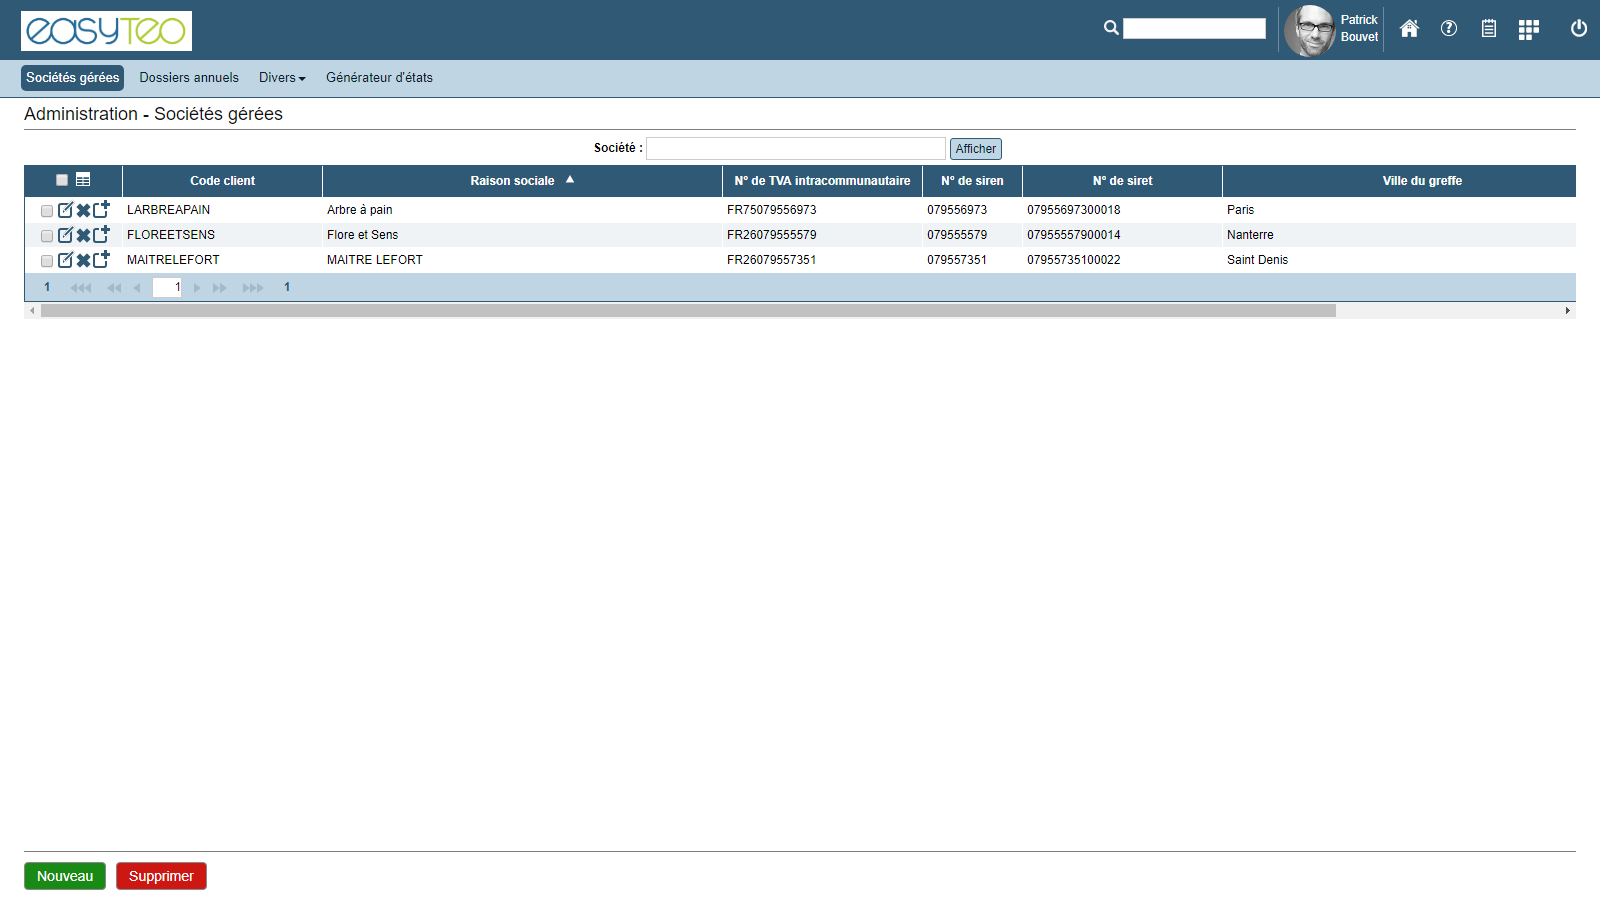This screenshot has height=900, width=1600.
Task: Click the horizontal scrollbar under the table
Action: (688, 311)
